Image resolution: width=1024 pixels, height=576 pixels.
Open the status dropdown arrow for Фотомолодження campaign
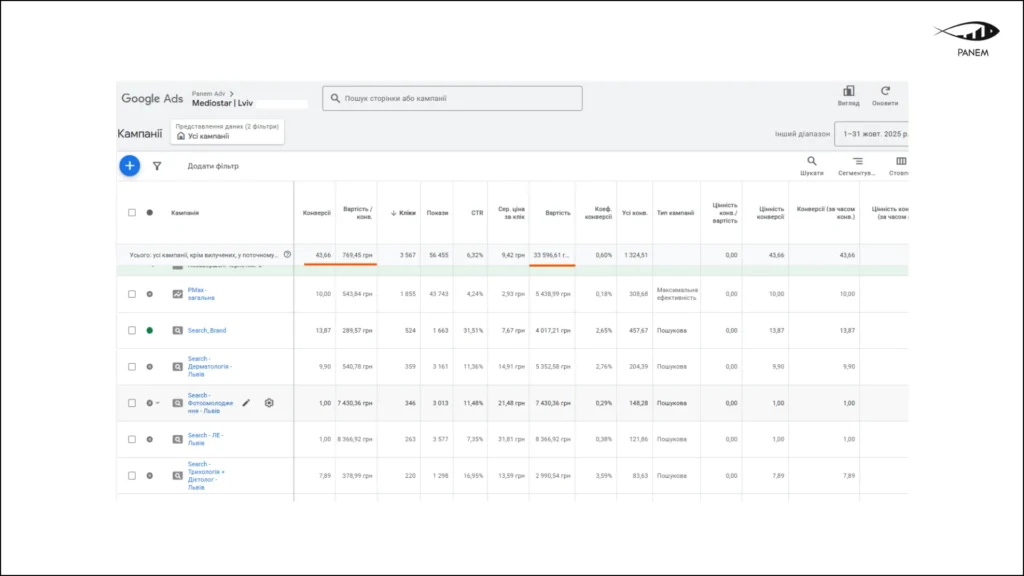(157, 403)
